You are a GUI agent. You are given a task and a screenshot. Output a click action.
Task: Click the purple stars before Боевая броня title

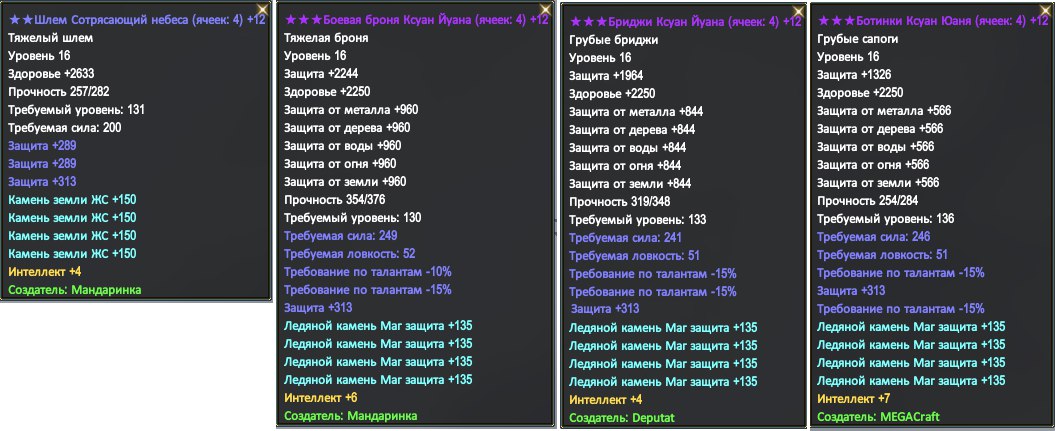pos(303,20)
